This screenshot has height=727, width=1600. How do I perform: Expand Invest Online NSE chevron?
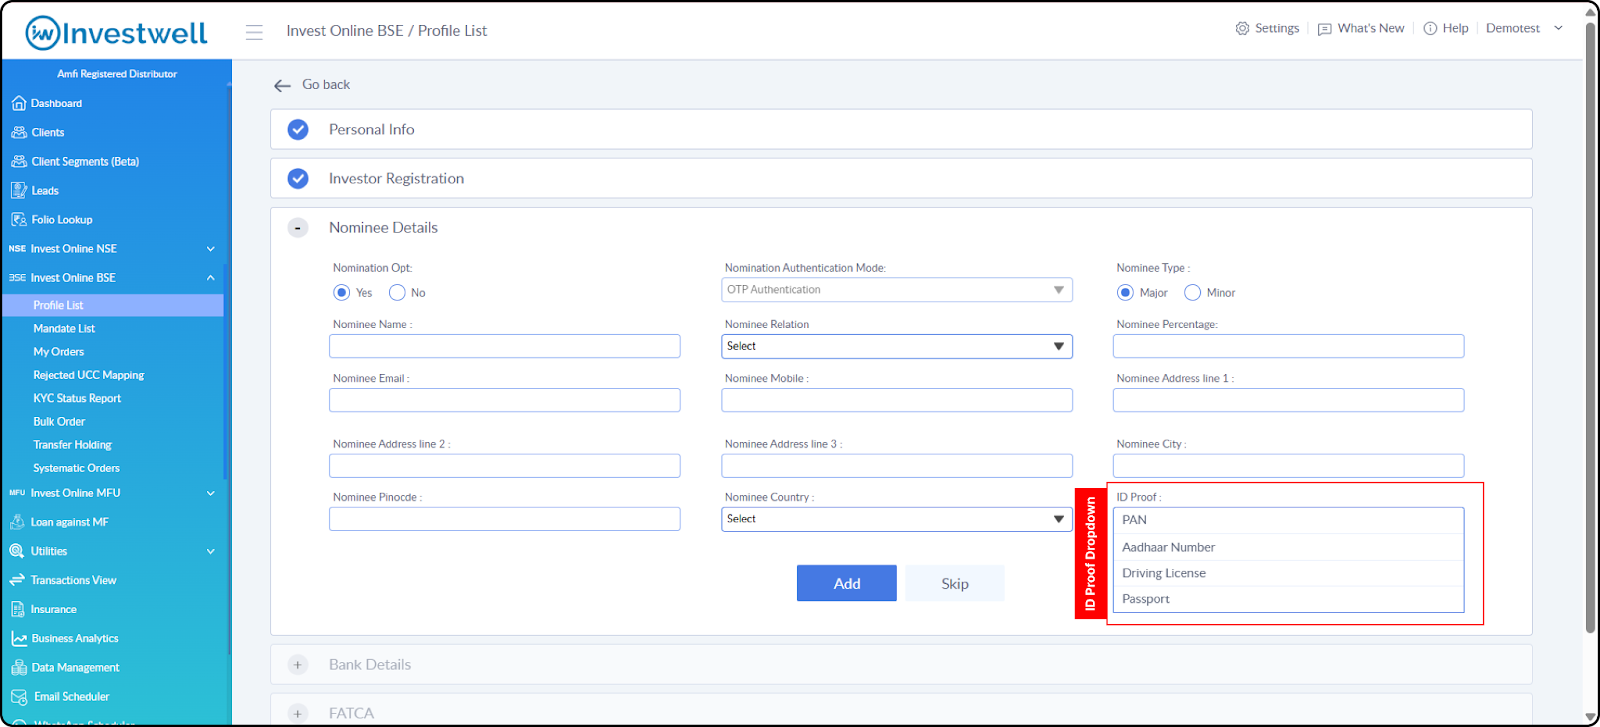point(211,249)
